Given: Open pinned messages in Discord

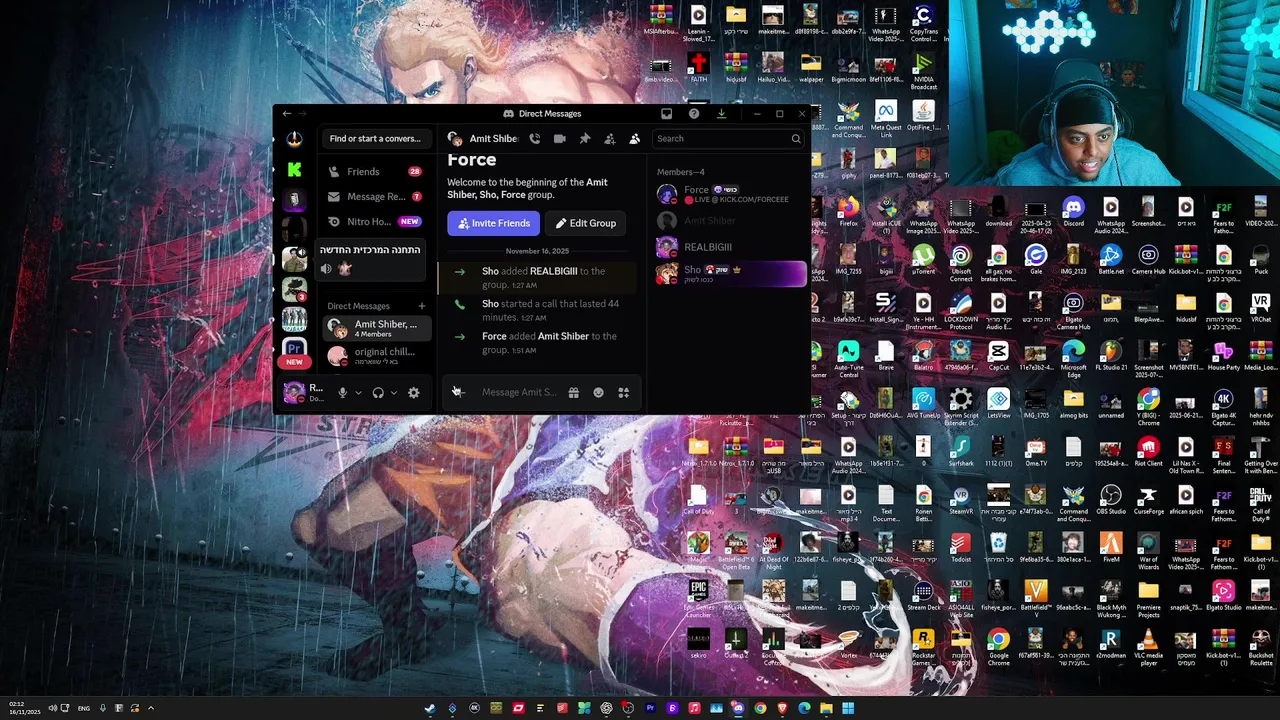Looking at the screenshot, I should (585, 139).
